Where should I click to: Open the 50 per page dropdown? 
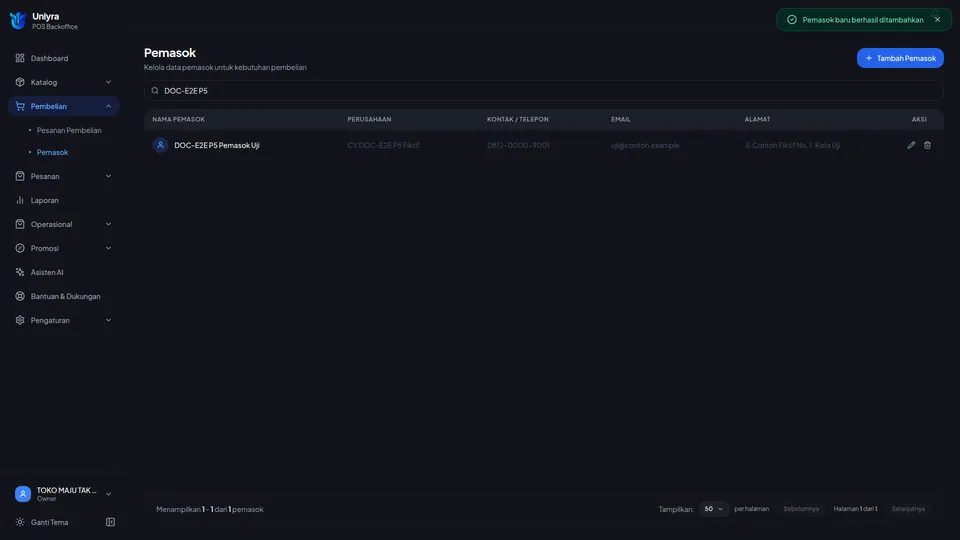pyautogui.click(x=713, y=509)
